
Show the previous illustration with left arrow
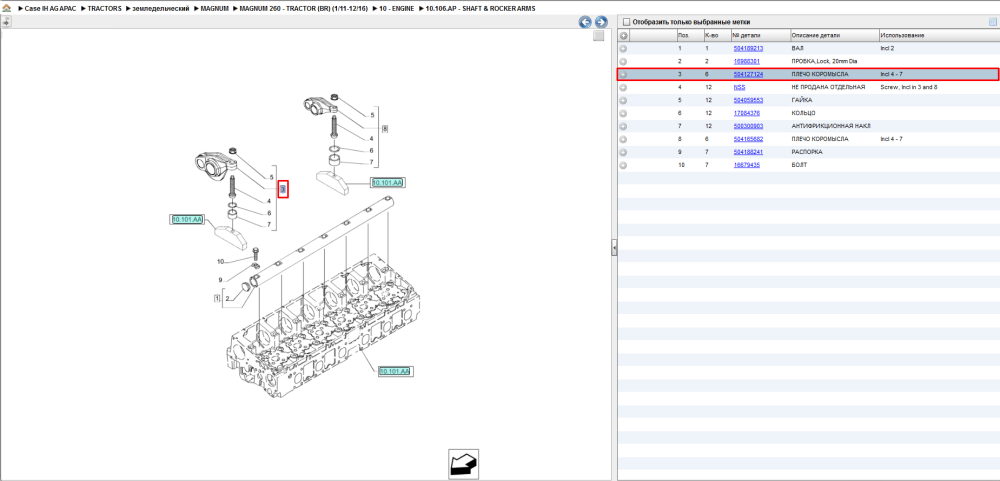click(585, 22)
